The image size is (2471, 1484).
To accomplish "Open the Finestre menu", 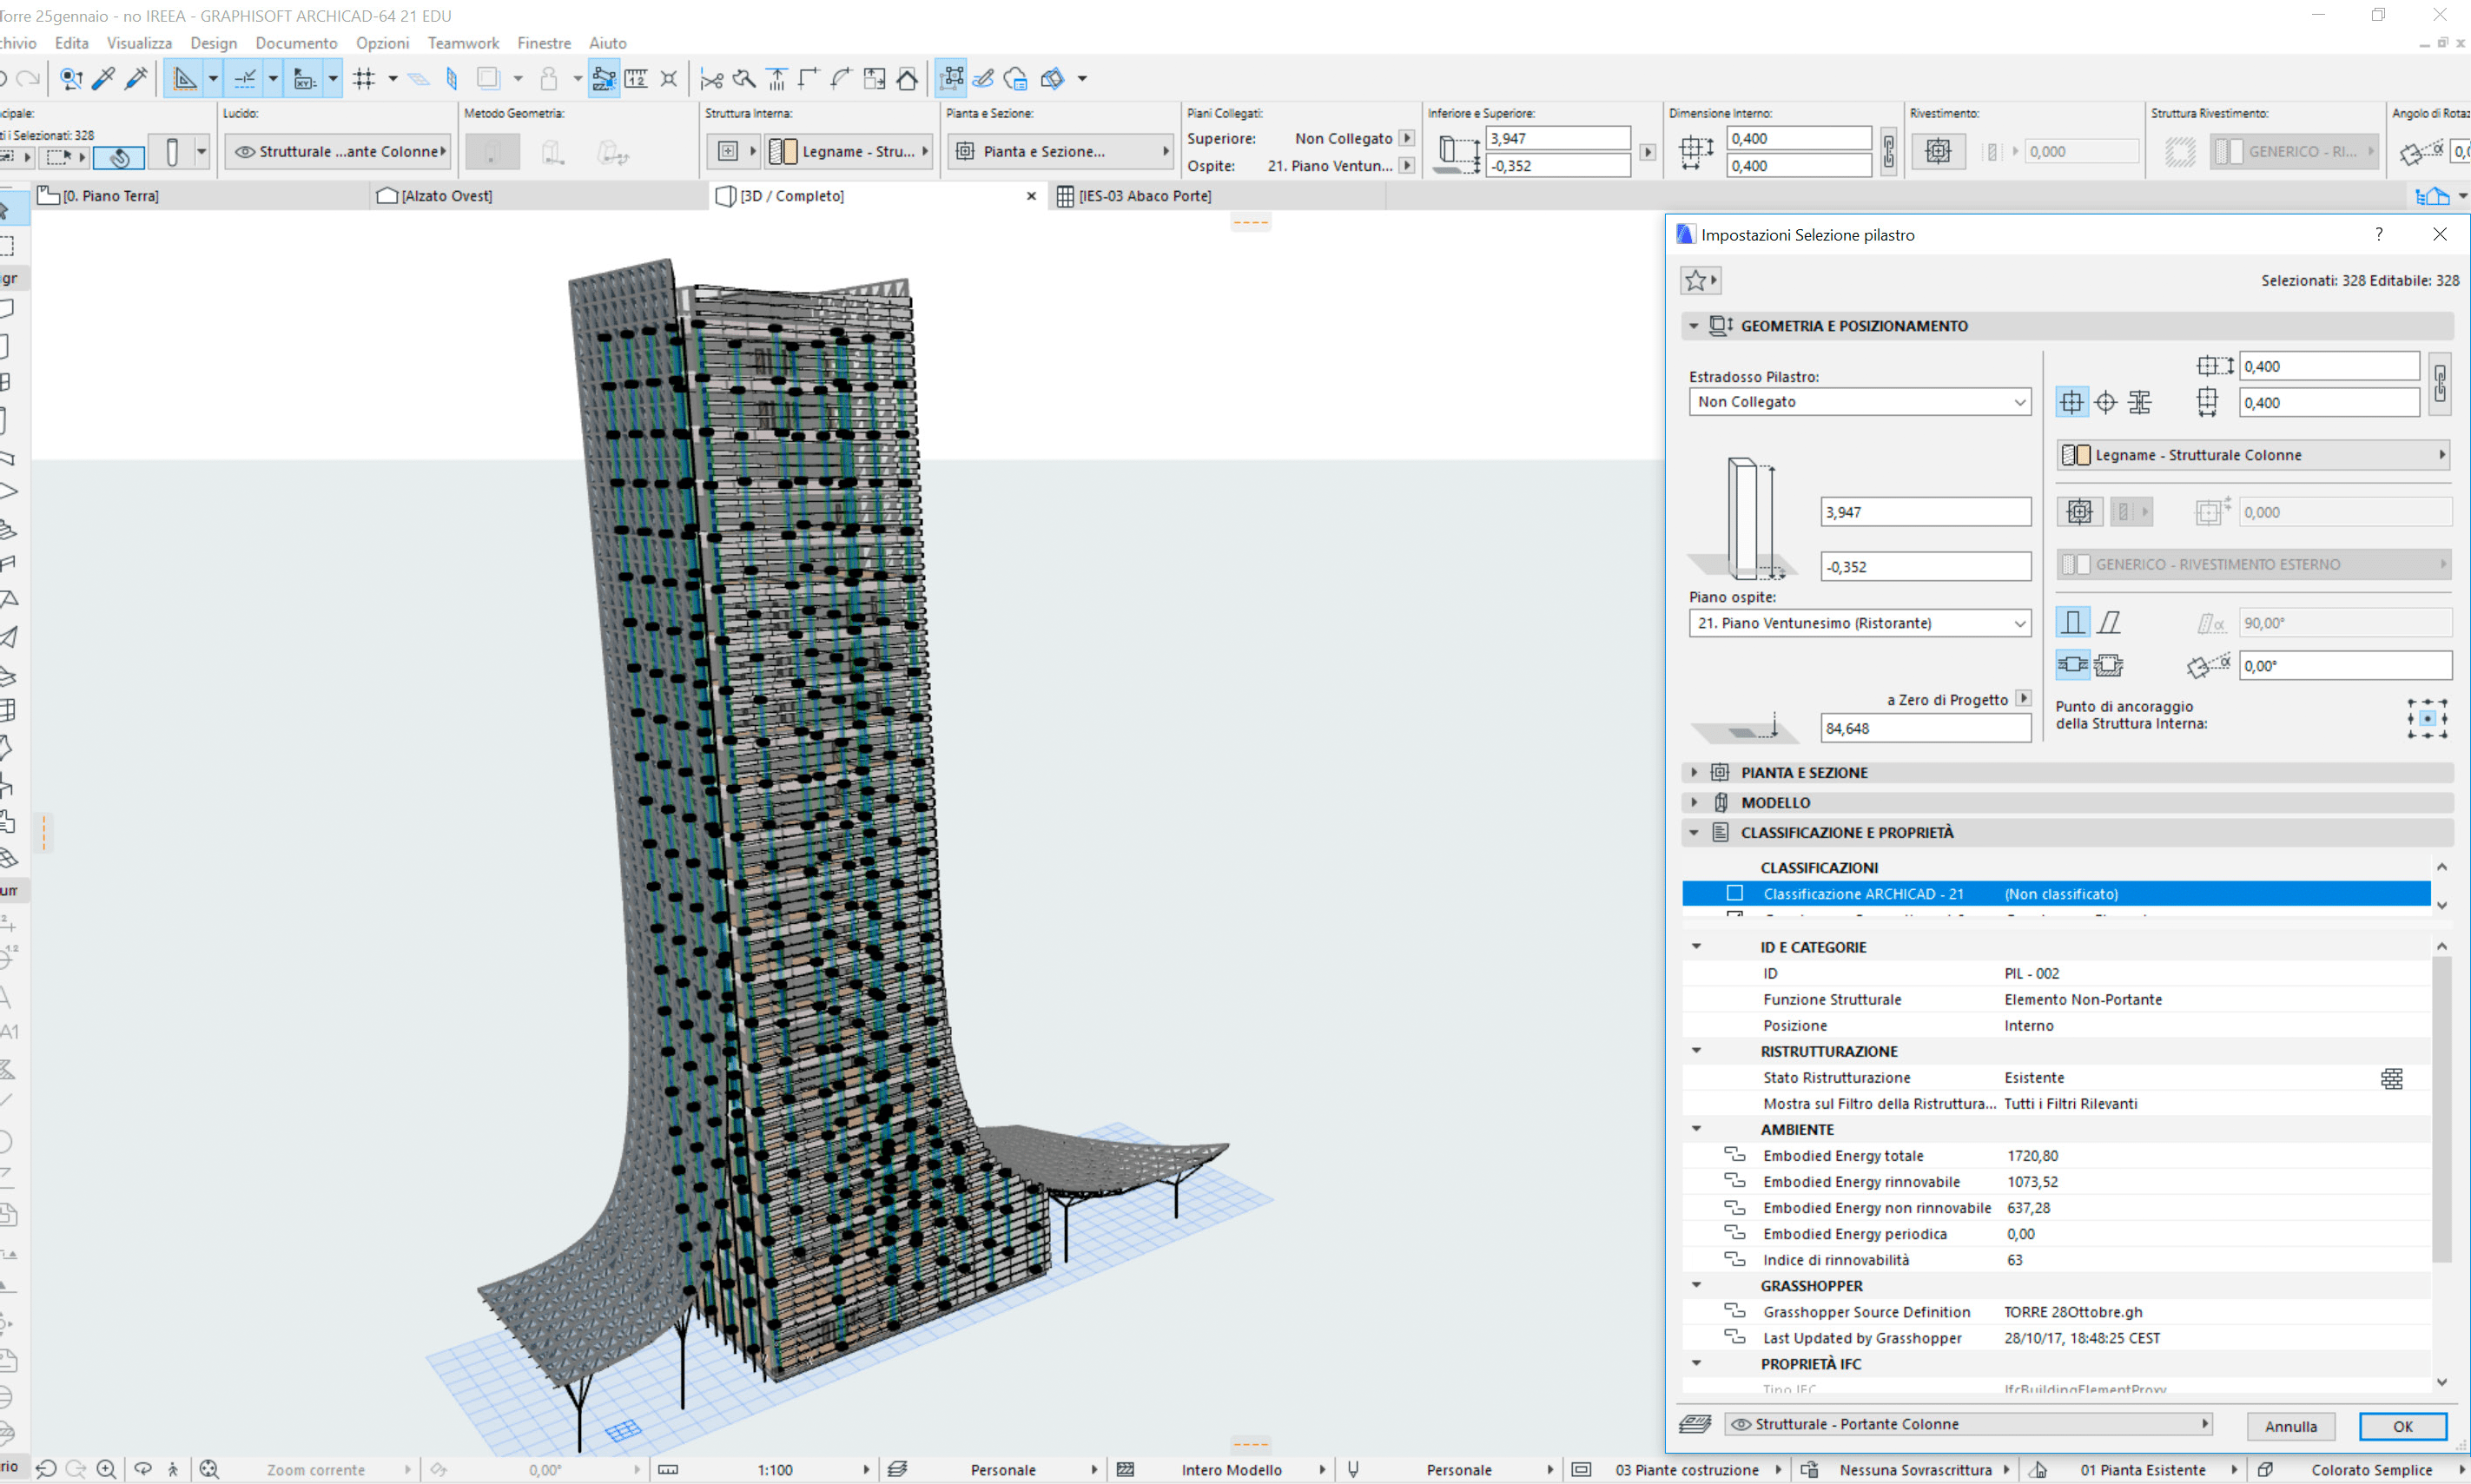I will click(544, 43).
